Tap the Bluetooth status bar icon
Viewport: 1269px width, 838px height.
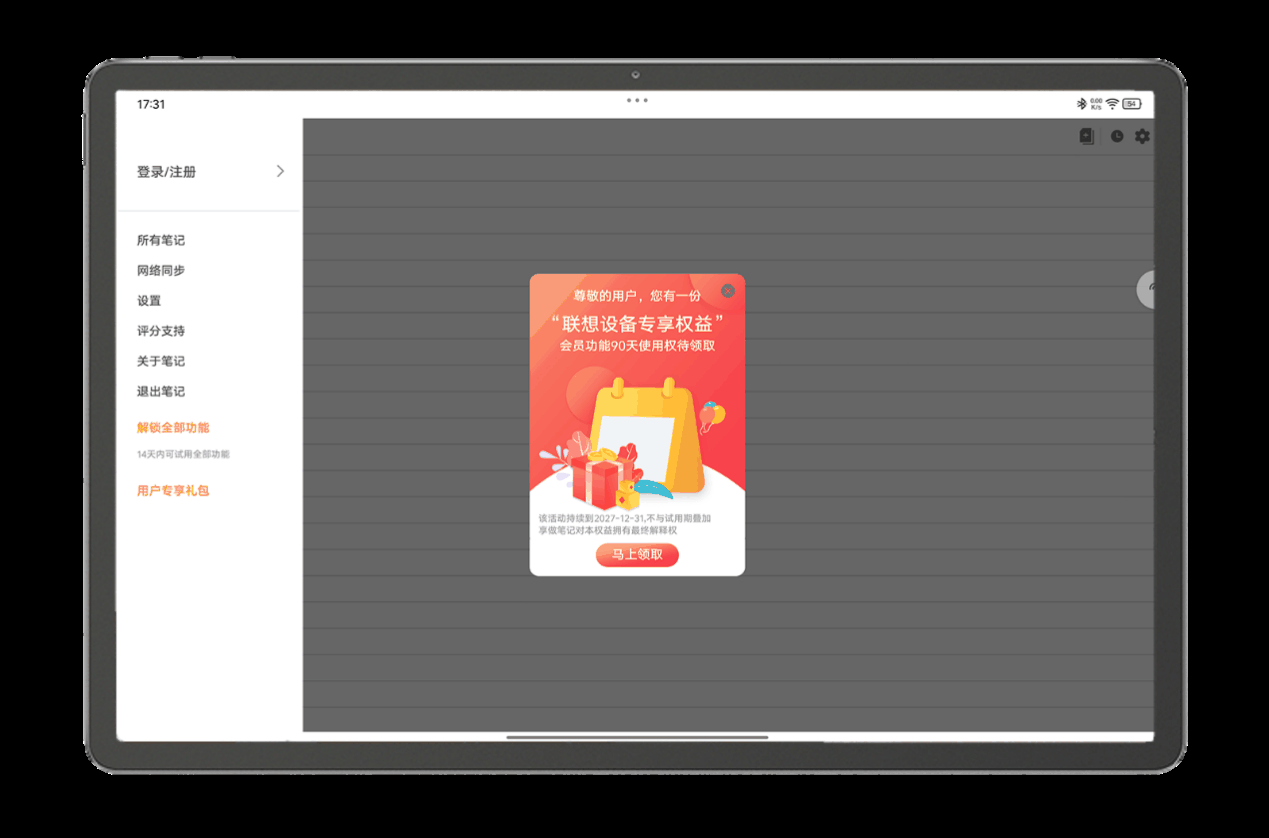(x=1080, y=101)
